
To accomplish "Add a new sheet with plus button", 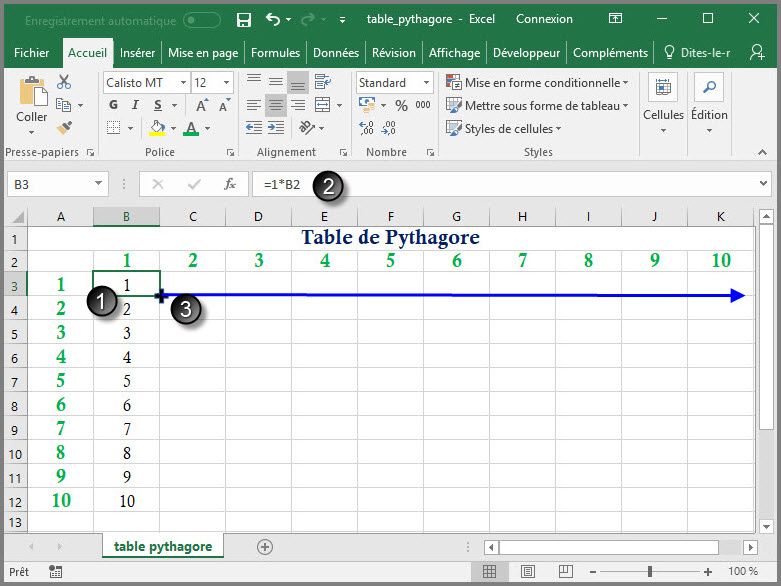I will click(264, 547).
